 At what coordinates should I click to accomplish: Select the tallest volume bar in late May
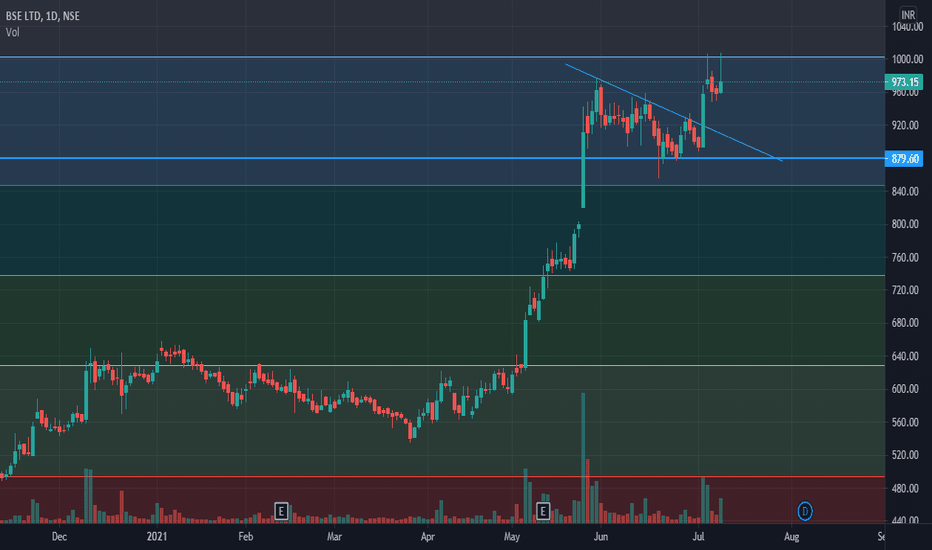click(x=583, y=458)
